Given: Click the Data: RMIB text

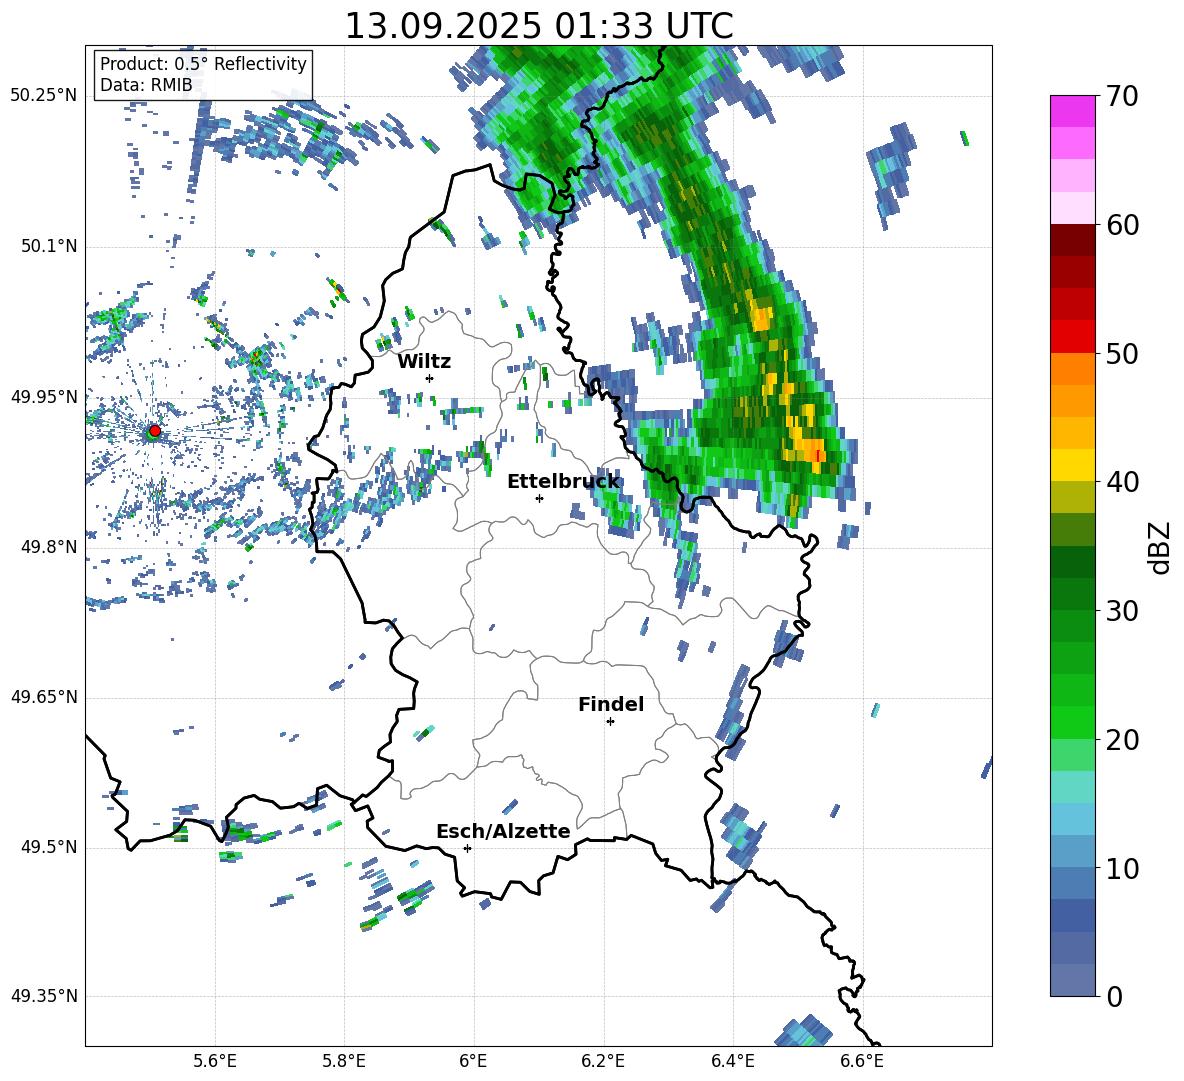Looking at the screenshot, I should [146, 85].
